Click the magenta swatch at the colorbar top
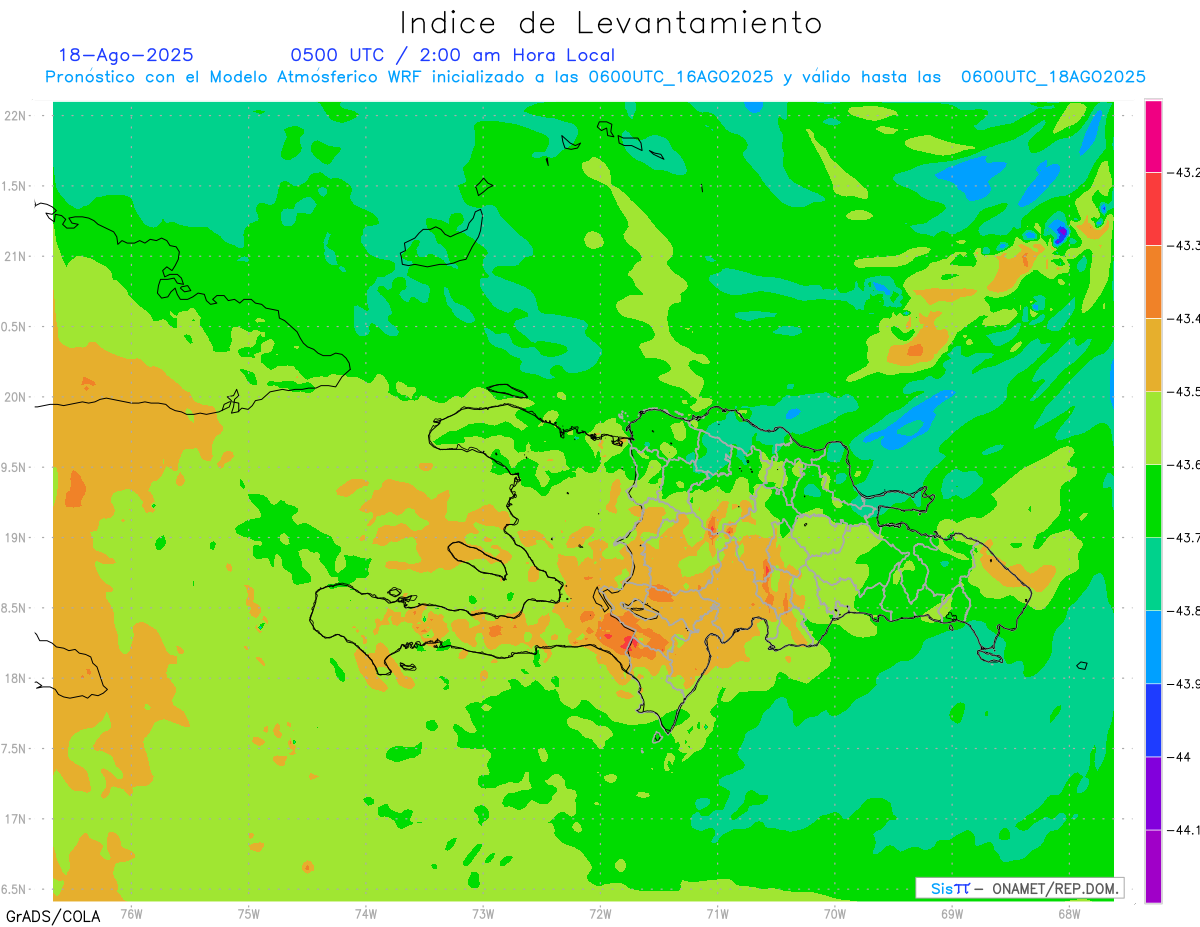 tap(1153, 136)
